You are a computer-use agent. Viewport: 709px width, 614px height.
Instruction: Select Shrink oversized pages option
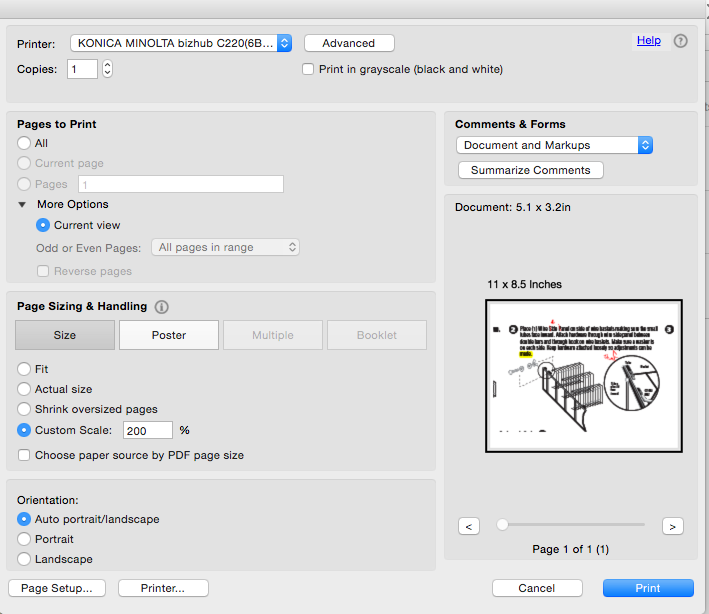point(24,409)
